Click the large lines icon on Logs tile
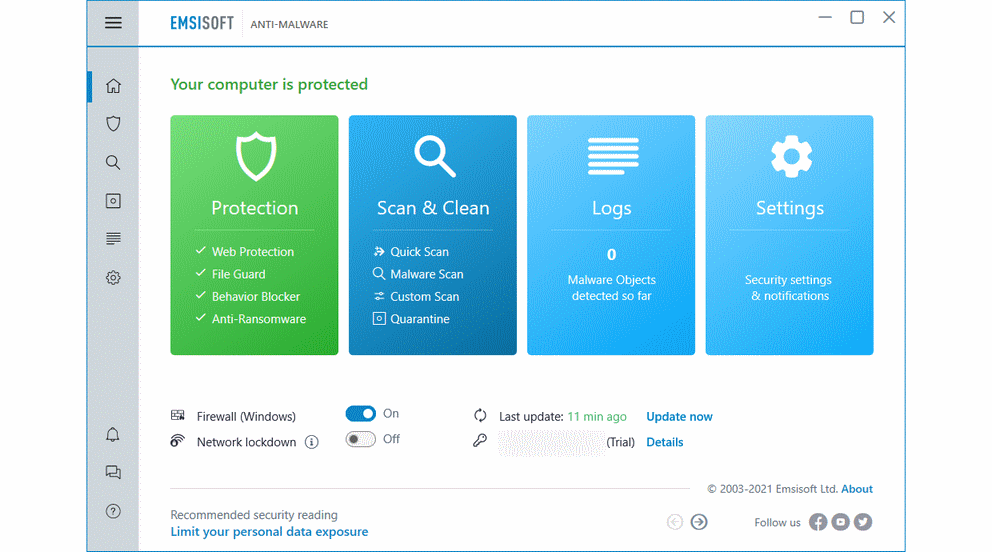 612,156
